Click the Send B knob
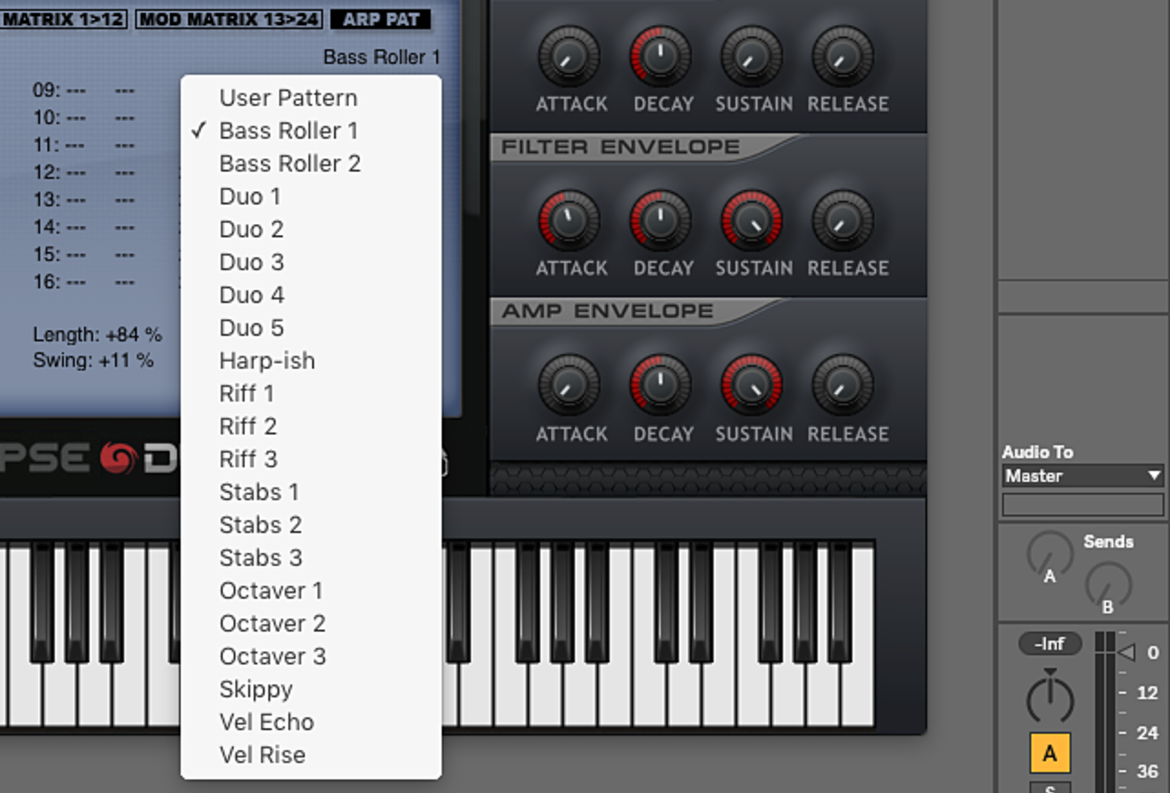Viewport: 1170px width, 793px height. coord(1108,587)
